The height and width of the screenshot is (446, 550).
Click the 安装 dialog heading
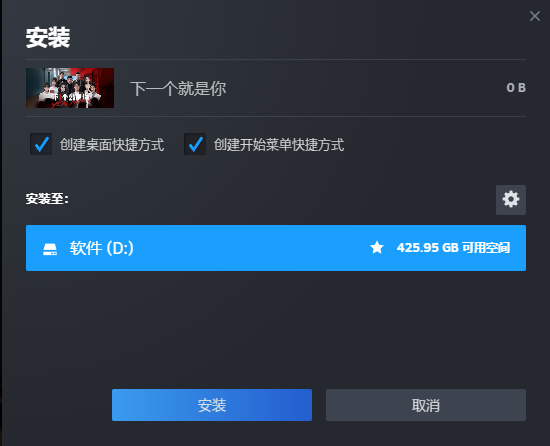pos(48,38)
